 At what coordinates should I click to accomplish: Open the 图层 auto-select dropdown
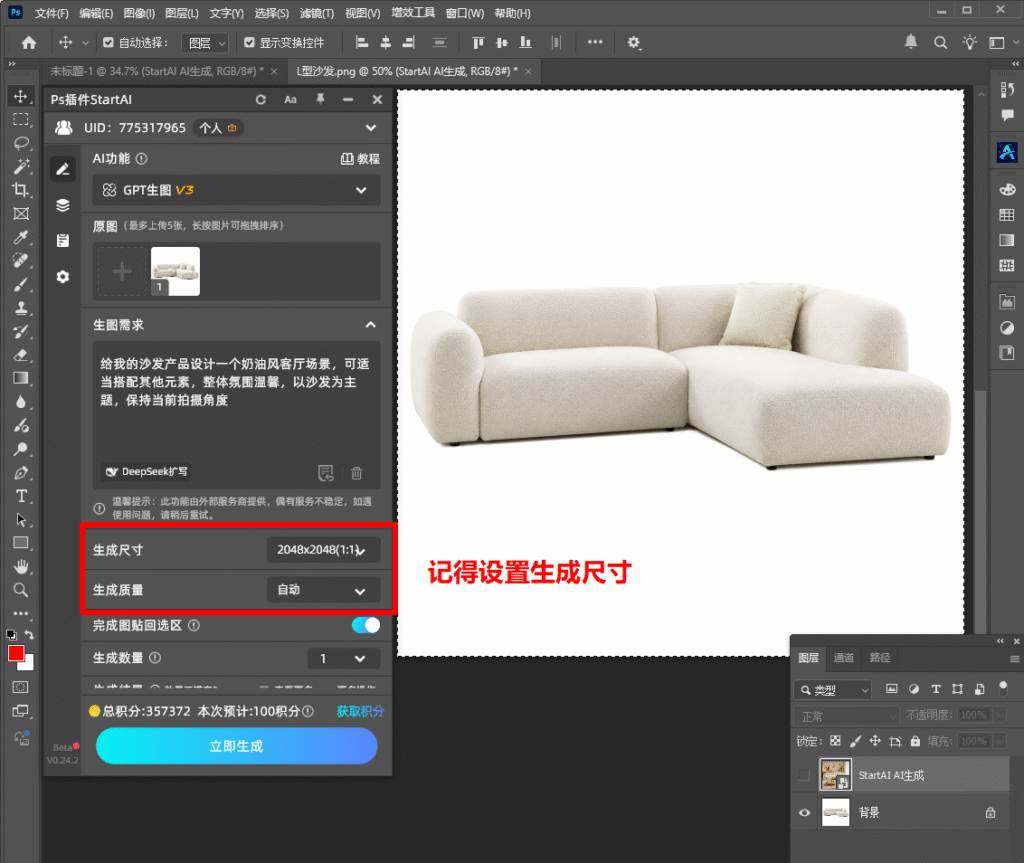point(204,43)
